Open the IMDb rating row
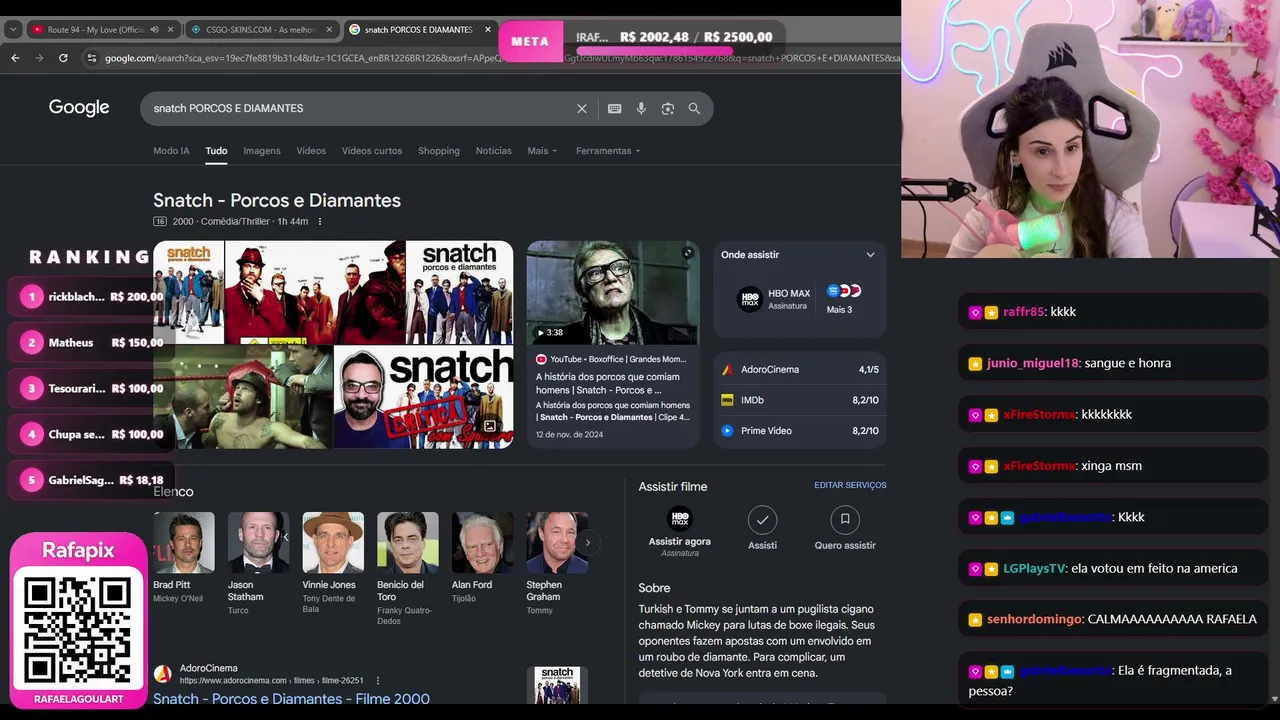This screenshot has height=720, width=1280. (800, 400)
